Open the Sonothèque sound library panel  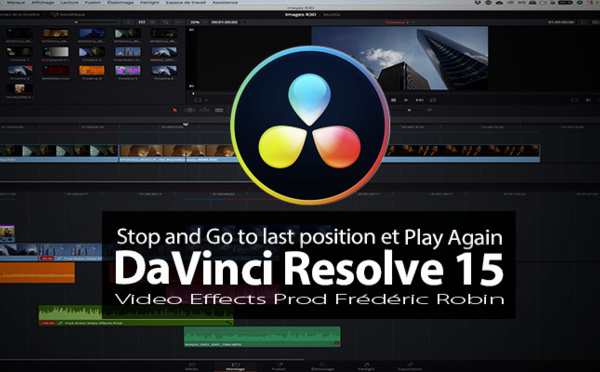(68, 15)
